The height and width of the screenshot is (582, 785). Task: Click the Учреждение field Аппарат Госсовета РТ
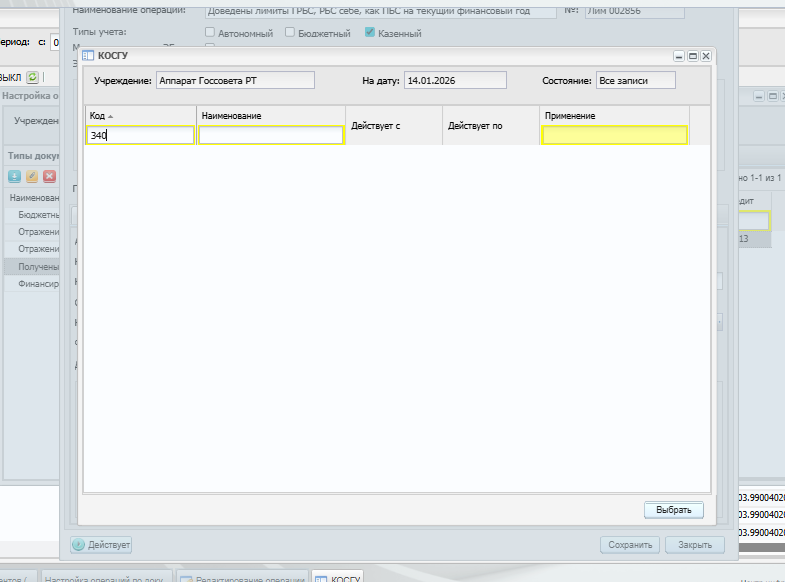tap(235, 81)
